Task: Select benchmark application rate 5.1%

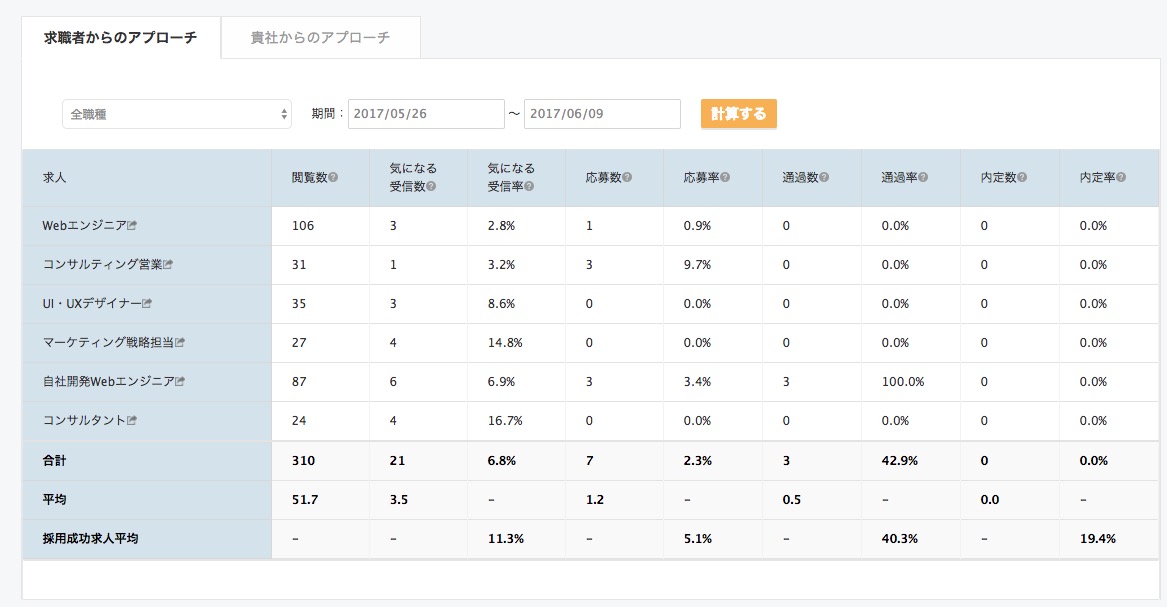Action: tap(698, 539)
